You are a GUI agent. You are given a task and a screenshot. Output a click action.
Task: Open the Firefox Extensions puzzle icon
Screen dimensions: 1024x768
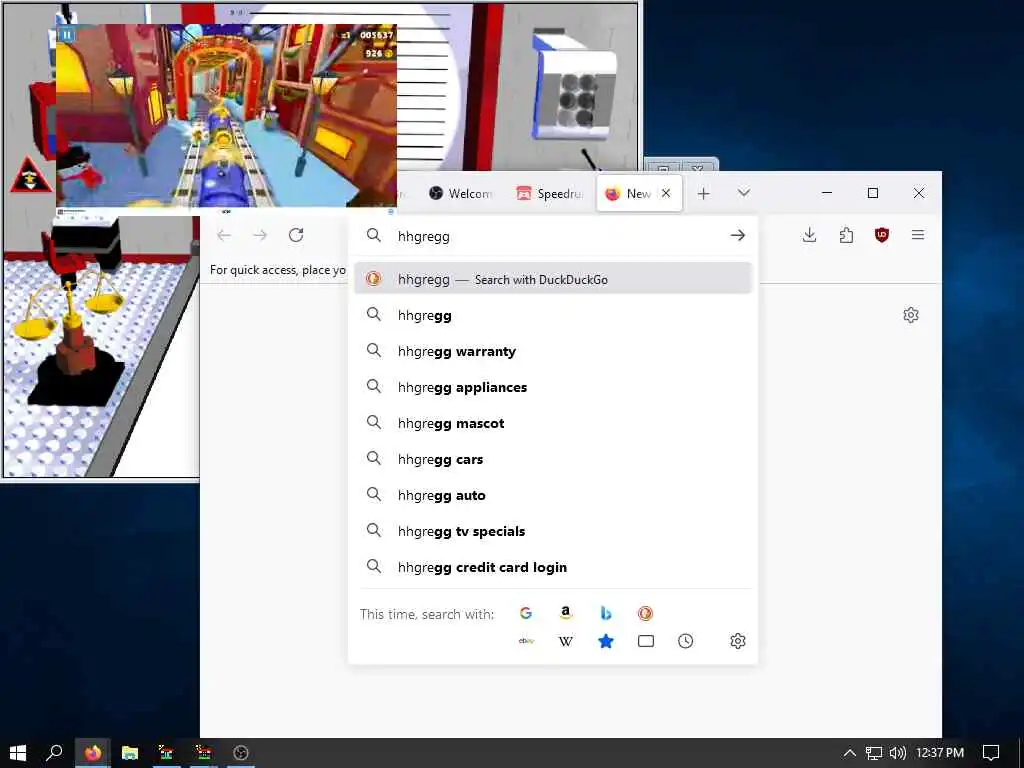click(846, 235)
